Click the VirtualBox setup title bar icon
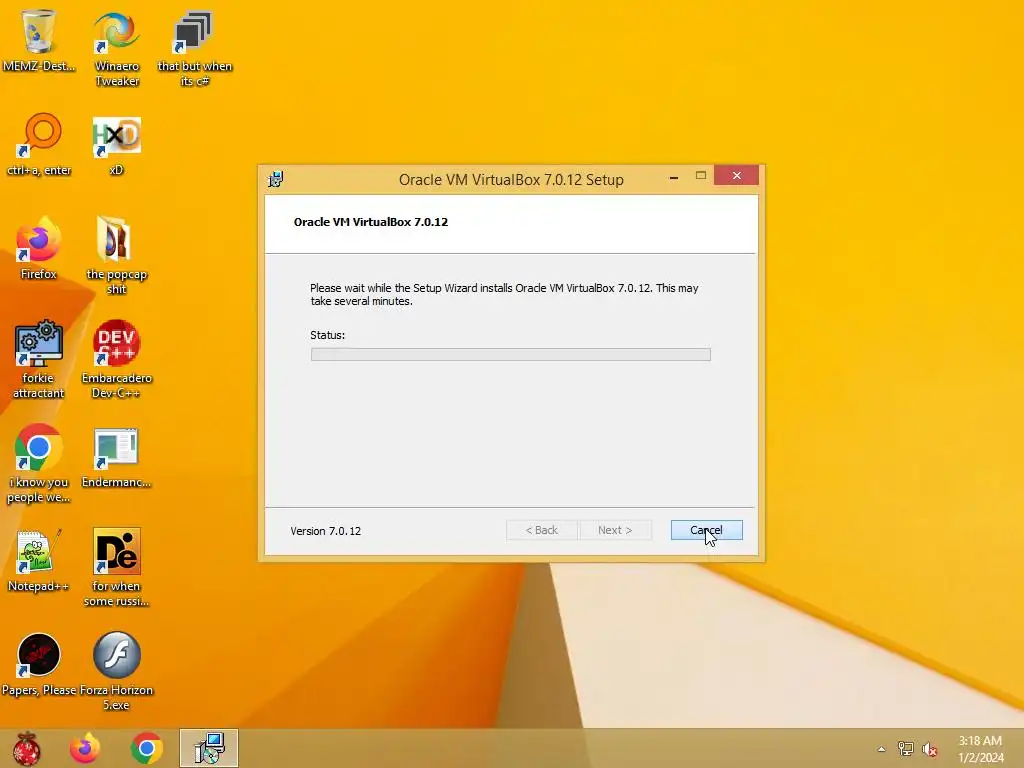 (x=276, y=179)
